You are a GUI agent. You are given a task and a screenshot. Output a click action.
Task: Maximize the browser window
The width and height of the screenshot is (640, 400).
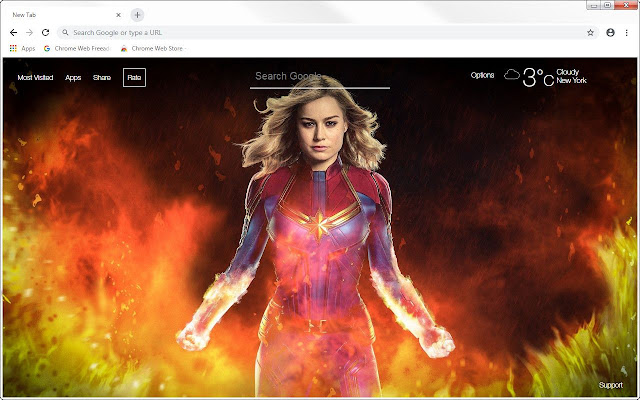(607, 5)
